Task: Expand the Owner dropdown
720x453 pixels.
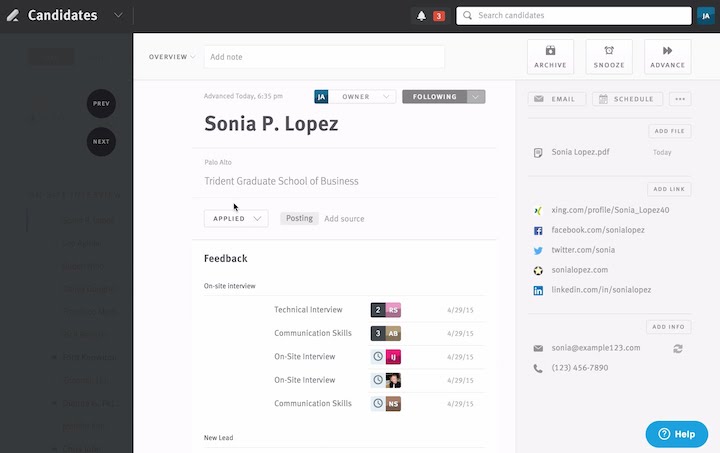Action: pyautogui.click(x=364, y=97)
